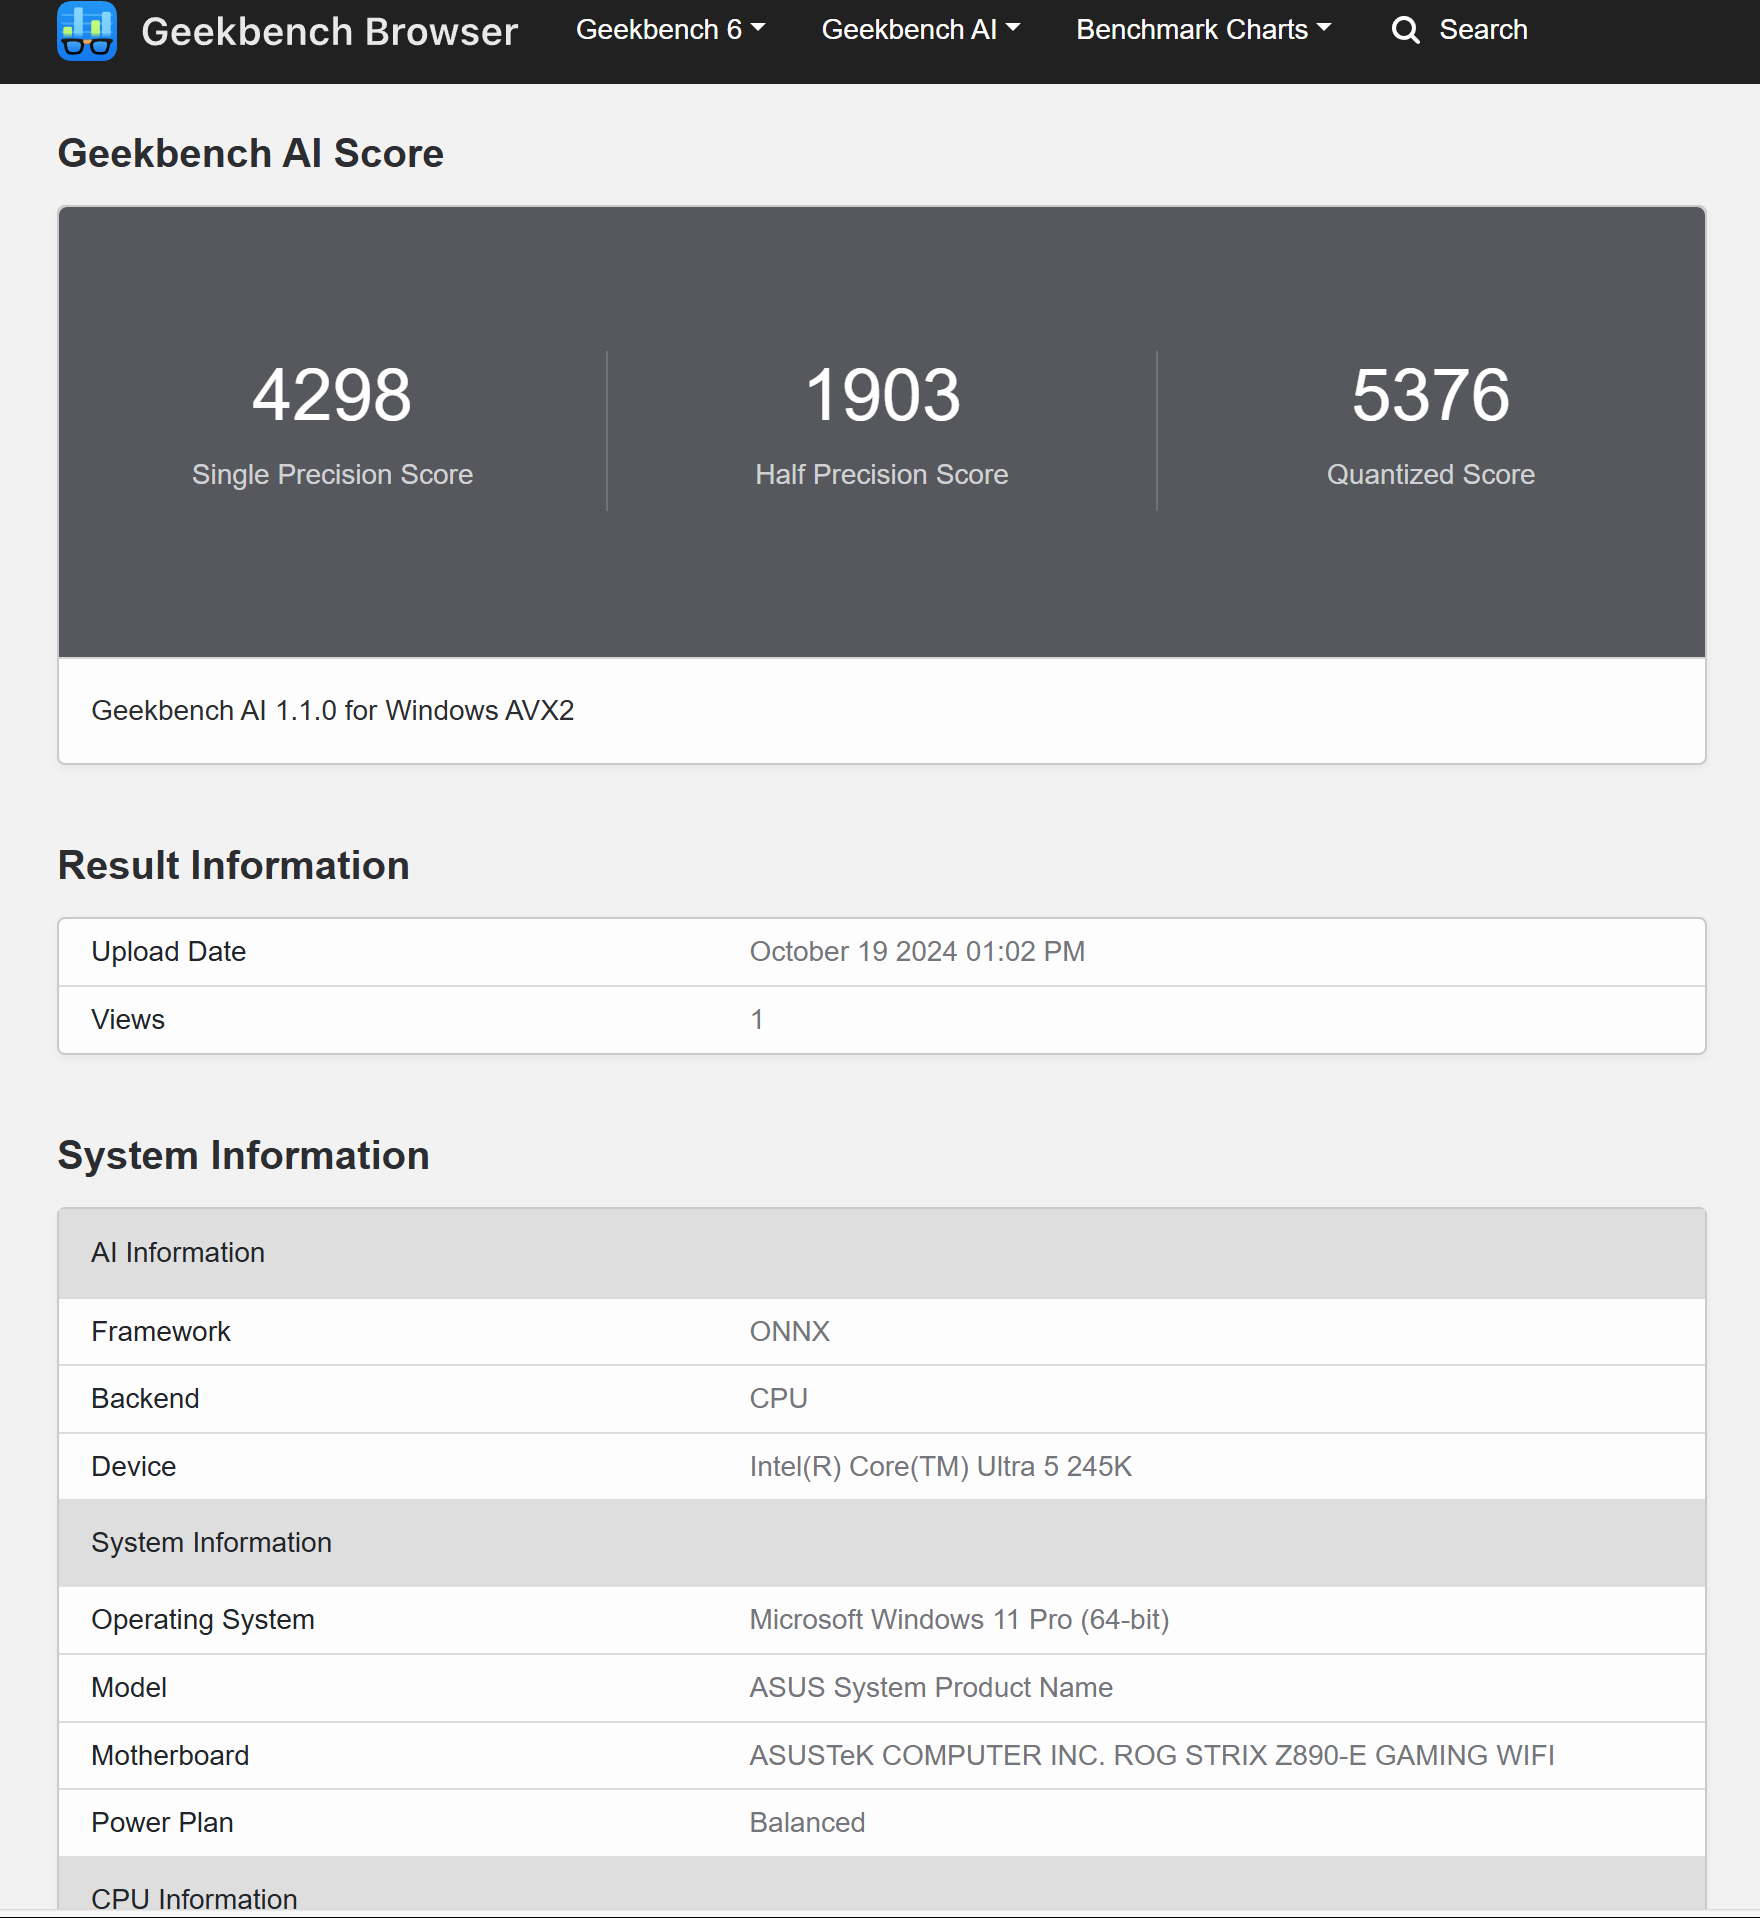Click the Geekbench AI 1.1.0 version text
Image resolution: width=1760 pixels, height=1918 pixels.
pyautogui.click(x=333, y=710)
